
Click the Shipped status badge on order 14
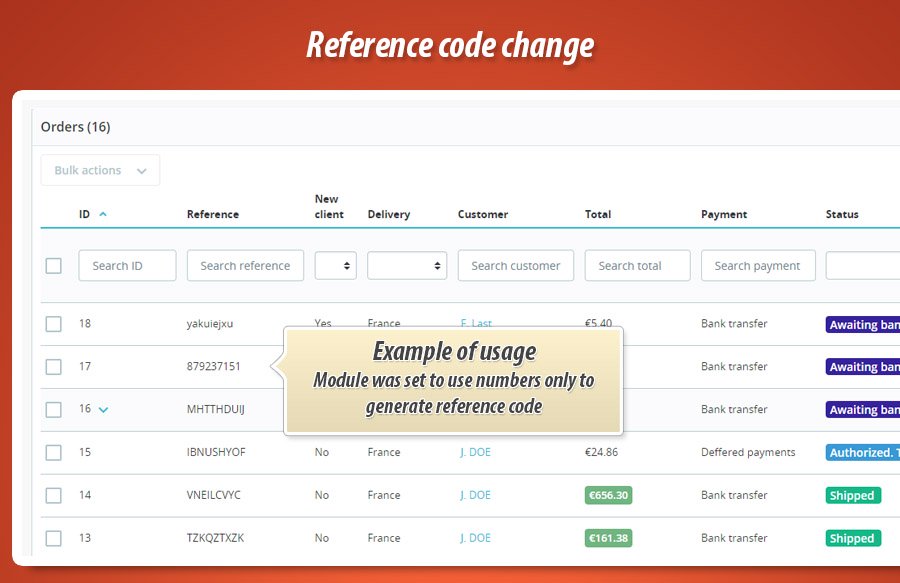coord(852,495)
